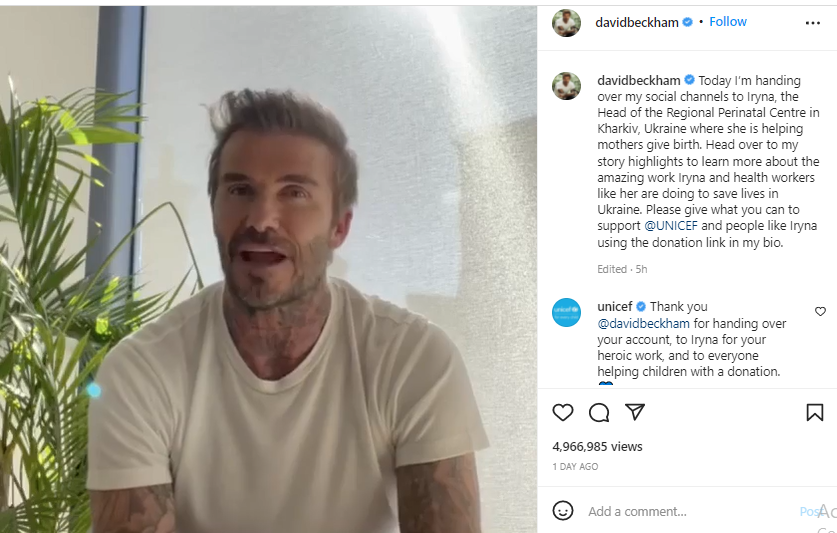Click the 4,966,985 views count

pyautogui.click(x=597, y=446)
